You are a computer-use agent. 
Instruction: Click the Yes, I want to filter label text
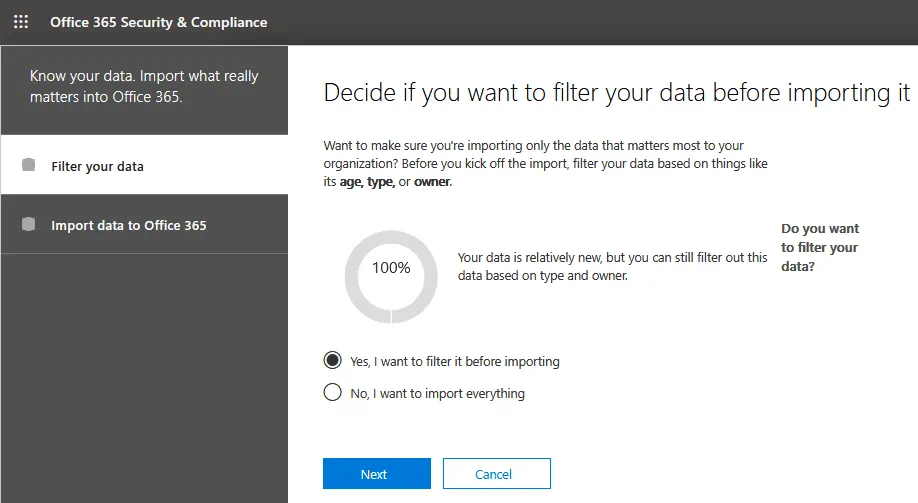pos(455,361)
